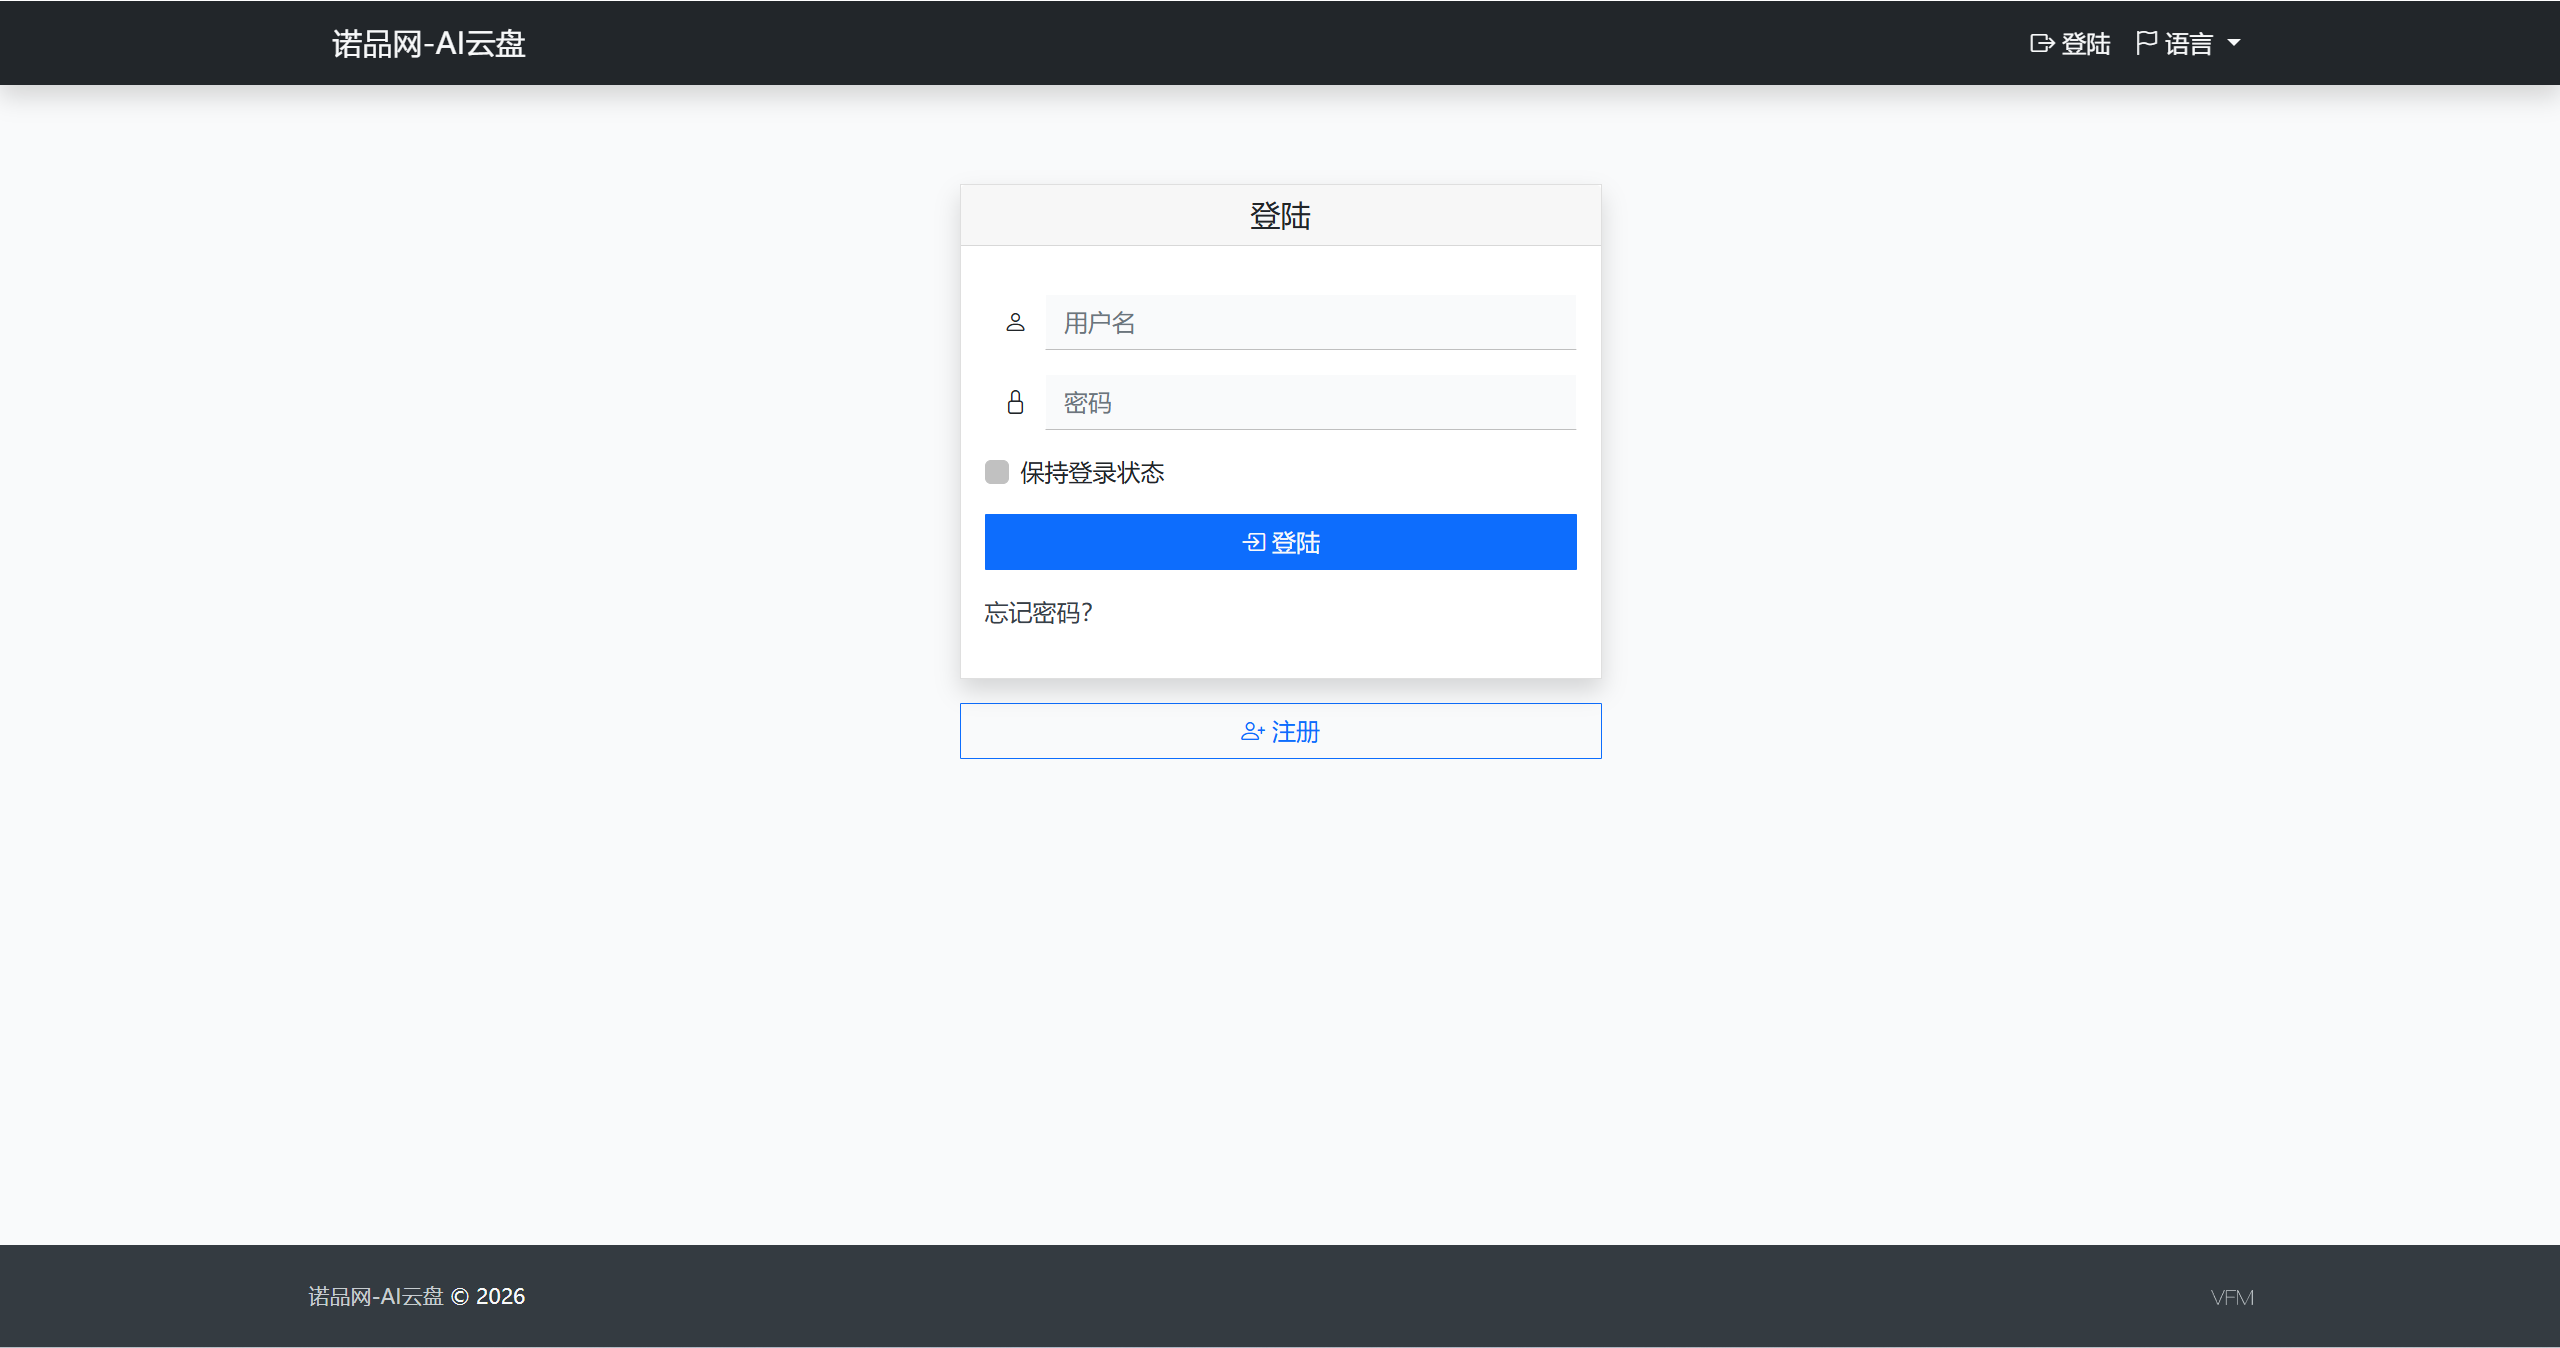Focus the 密码 password input field

click(x=1310, y=402)
